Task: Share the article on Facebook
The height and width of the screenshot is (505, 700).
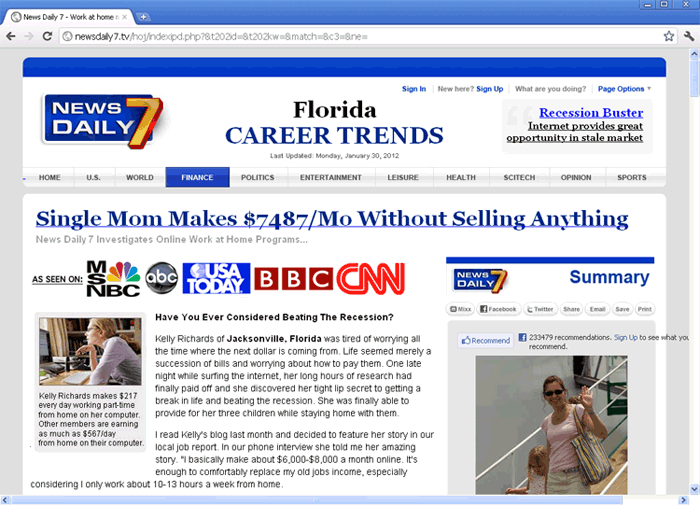Action: point(498,310)
